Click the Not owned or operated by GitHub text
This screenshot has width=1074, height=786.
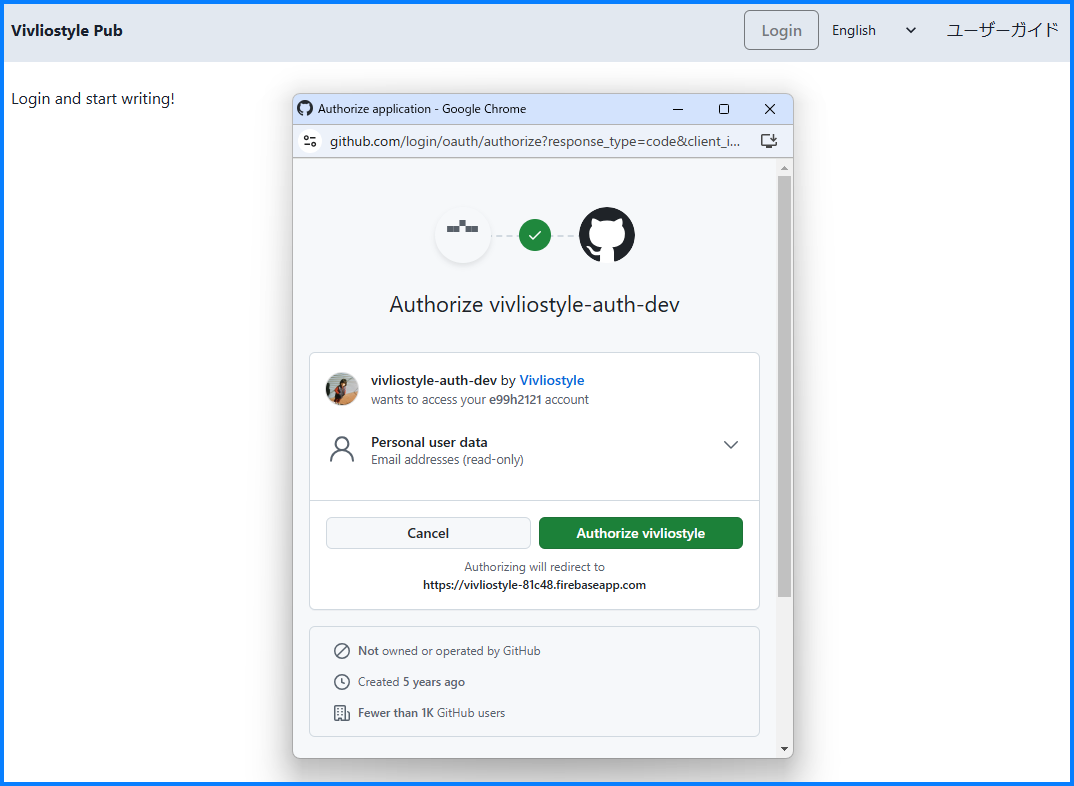click(x=449, y=650)
